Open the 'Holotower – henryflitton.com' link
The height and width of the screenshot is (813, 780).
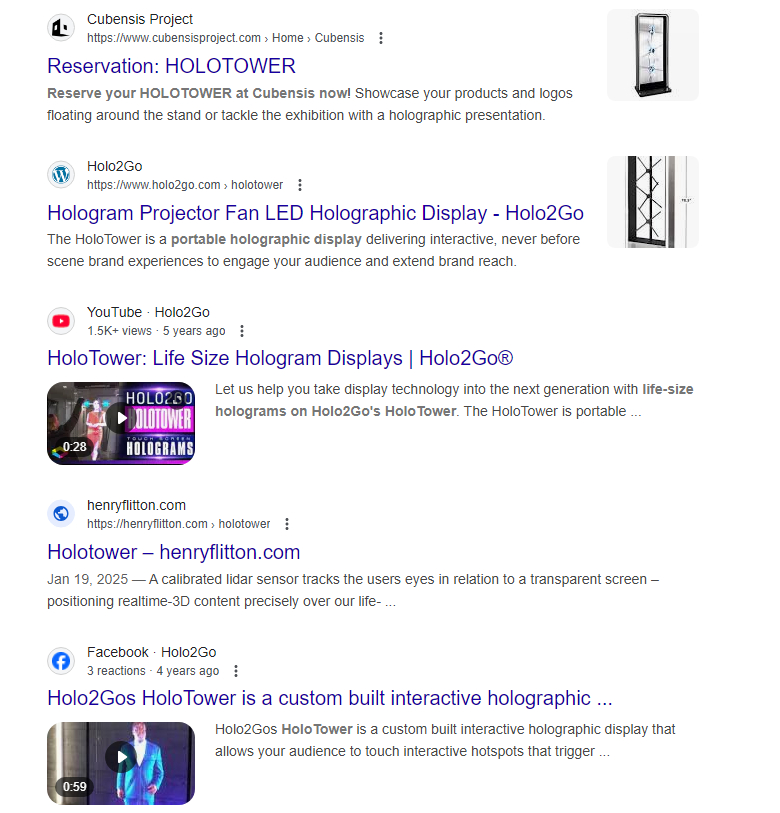pyautogui.click(x=174, y=552)
